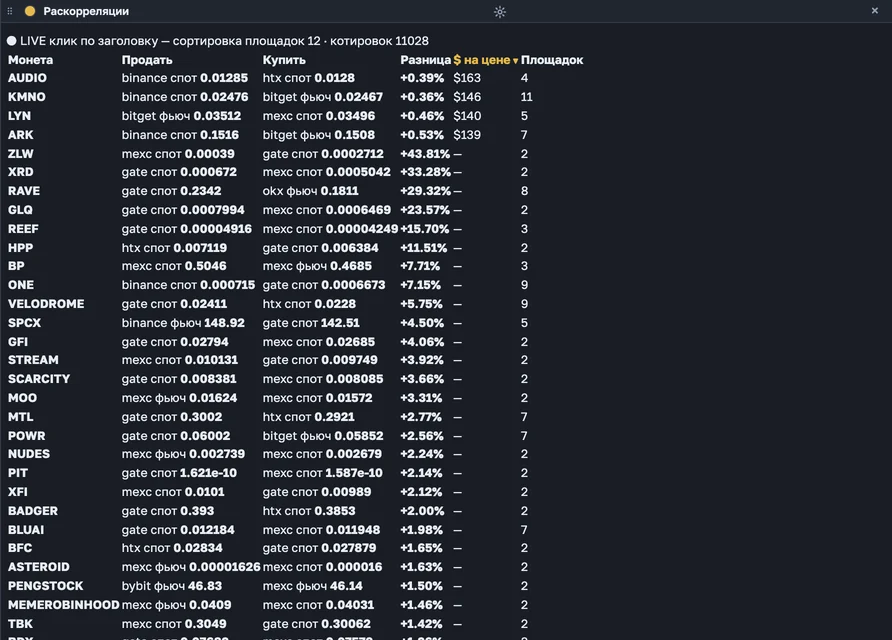The height and width of the screenshot is (640, 892).
Task: Click bybit фьюч 46.83 sell quote
Action: [172, 586]
